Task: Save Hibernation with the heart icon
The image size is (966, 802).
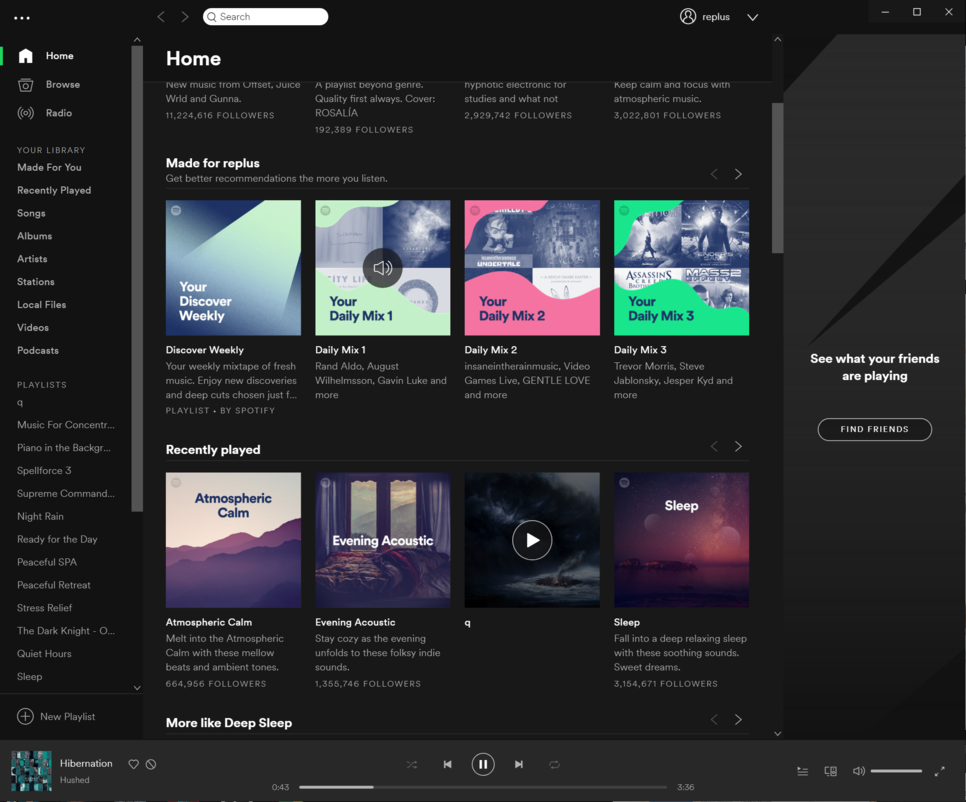Action: click(x=133, y=764)
